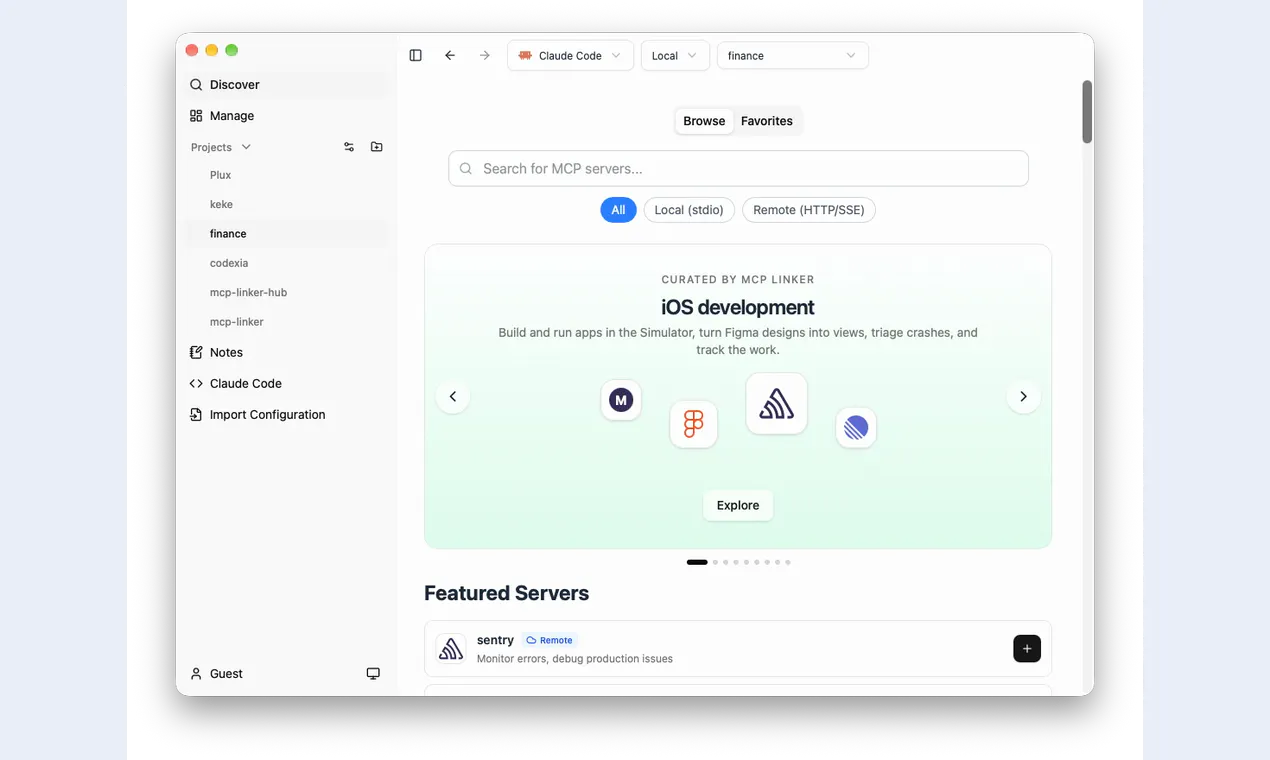Image resolution: width=1270 pixels, height=760 pixels.
Task: Go back with the left arrow
Action: coord(450,56)
